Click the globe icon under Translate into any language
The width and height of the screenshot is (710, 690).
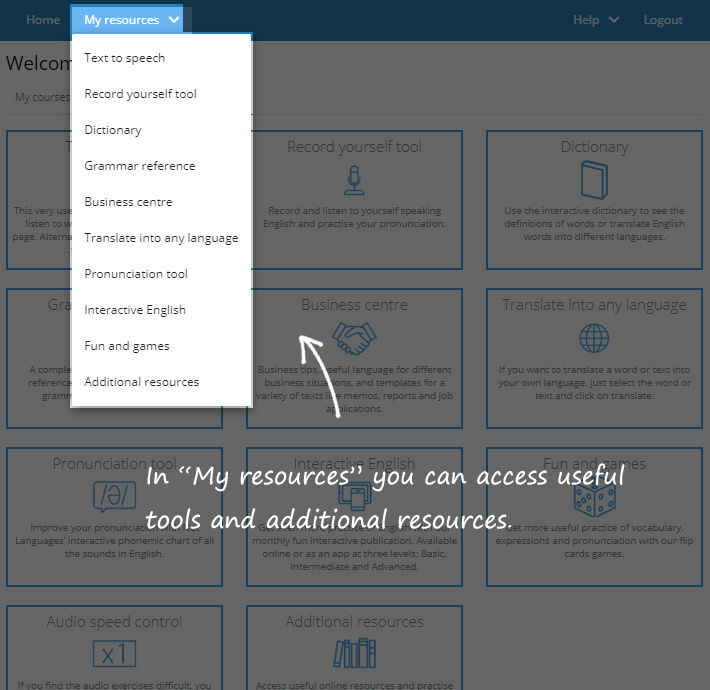[x=594, y=338]
